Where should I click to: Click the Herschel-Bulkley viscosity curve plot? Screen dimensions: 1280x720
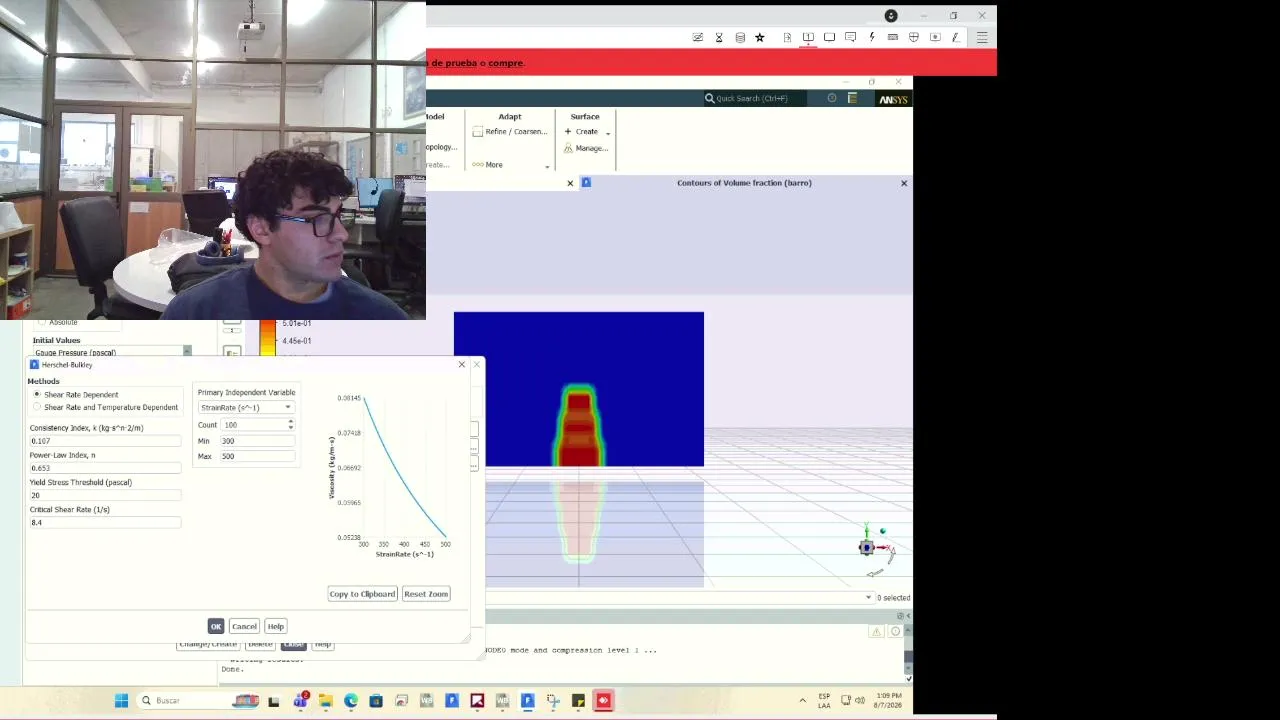tap(404, 468)
